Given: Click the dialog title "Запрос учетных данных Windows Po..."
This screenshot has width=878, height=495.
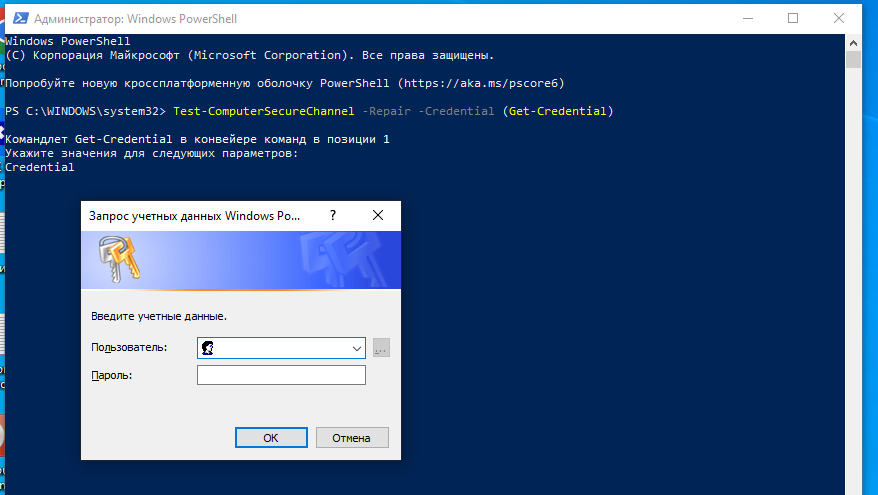Looking at the screenshot, I should tap(194, 216).
